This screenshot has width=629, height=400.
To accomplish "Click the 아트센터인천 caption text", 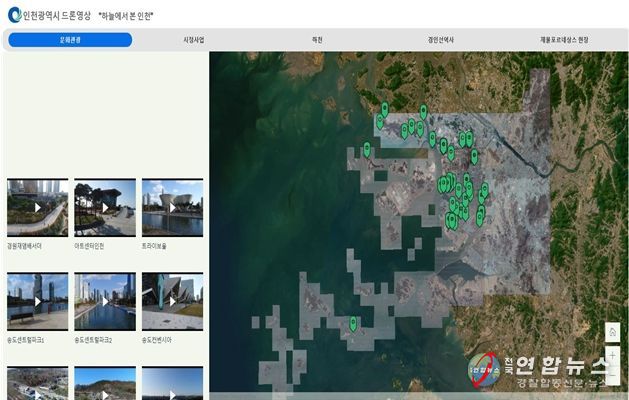I will click(x=89, y=246).
